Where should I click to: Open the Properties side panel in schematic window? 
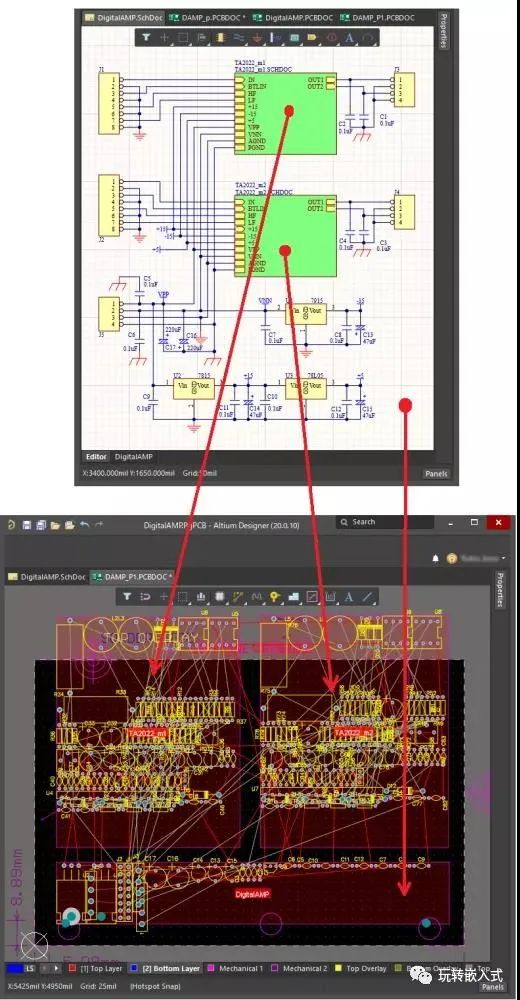coord(445,30)
